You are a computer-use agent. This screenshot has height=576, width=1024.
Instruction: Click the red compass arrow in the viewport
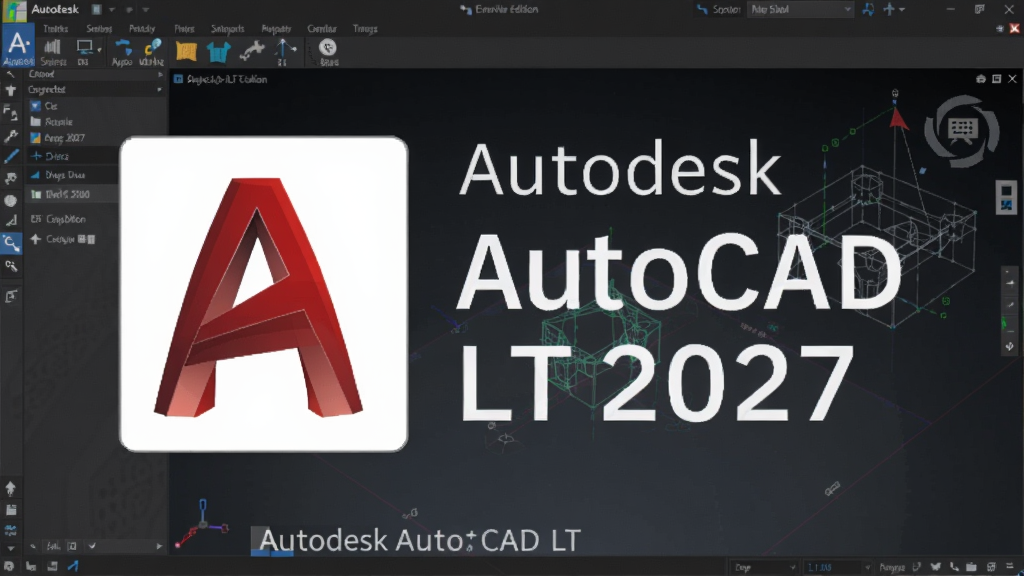[x=899, y=119]
